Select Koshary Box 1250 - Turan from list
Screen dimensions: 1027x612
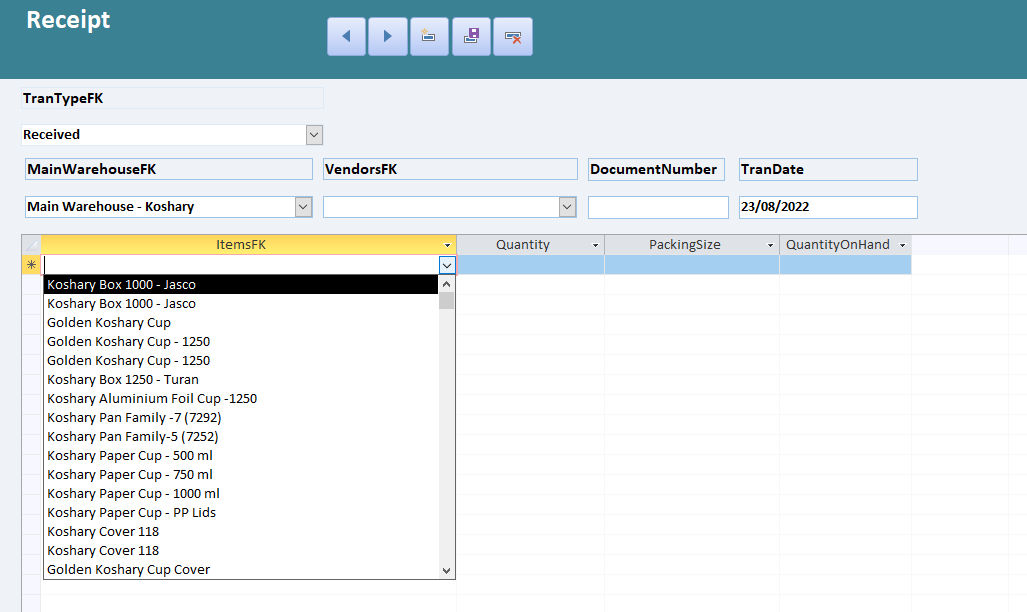click(241, 379)
